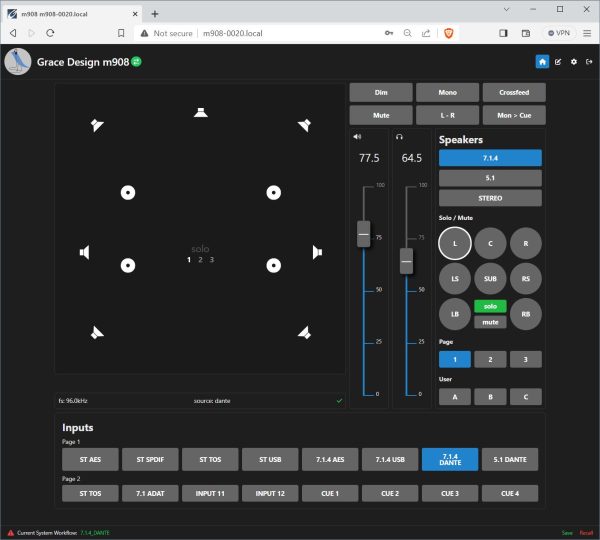This screenshot has width=600, height=540.
Task: Go to home view via house icon
Action: click(x=542, y=62)
